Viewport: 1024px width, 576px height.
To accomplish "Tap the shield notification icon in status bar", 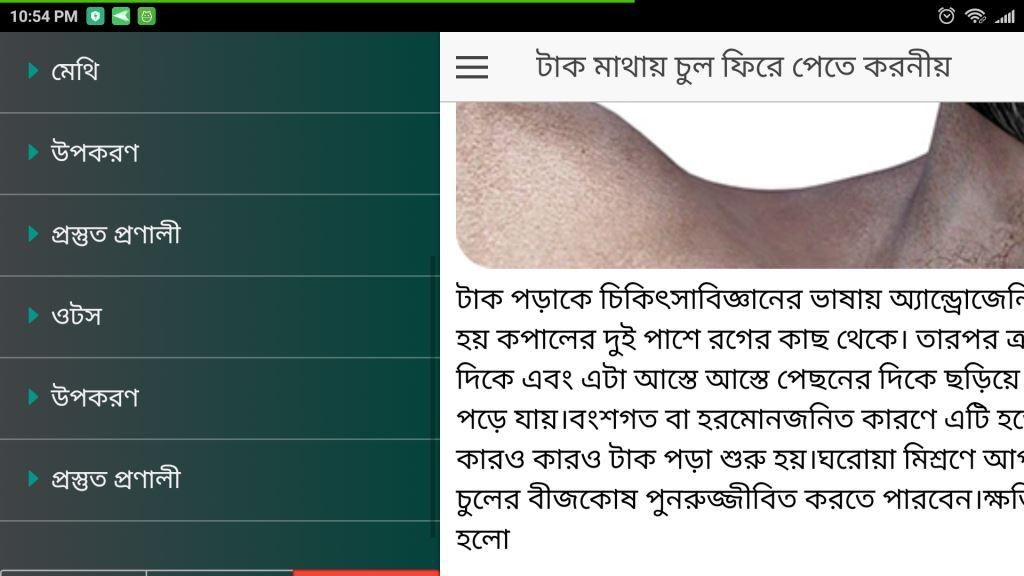I will (95, 16).
